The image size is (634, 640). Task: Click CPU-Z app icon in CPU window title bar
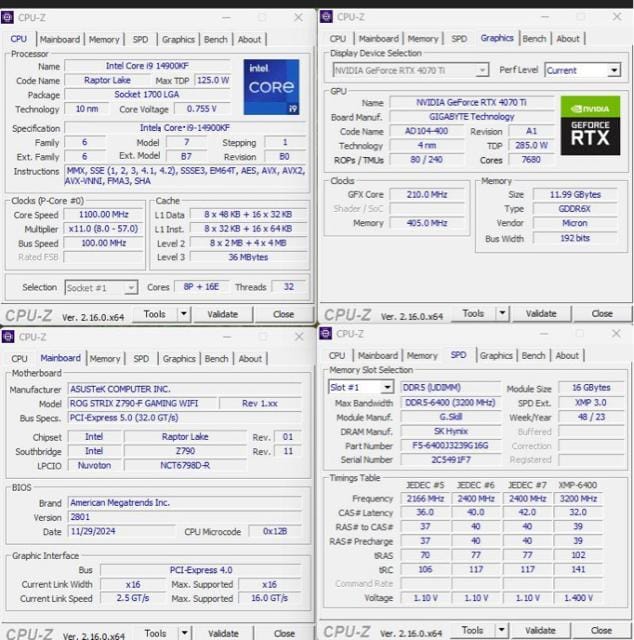[x=7, y=18]
